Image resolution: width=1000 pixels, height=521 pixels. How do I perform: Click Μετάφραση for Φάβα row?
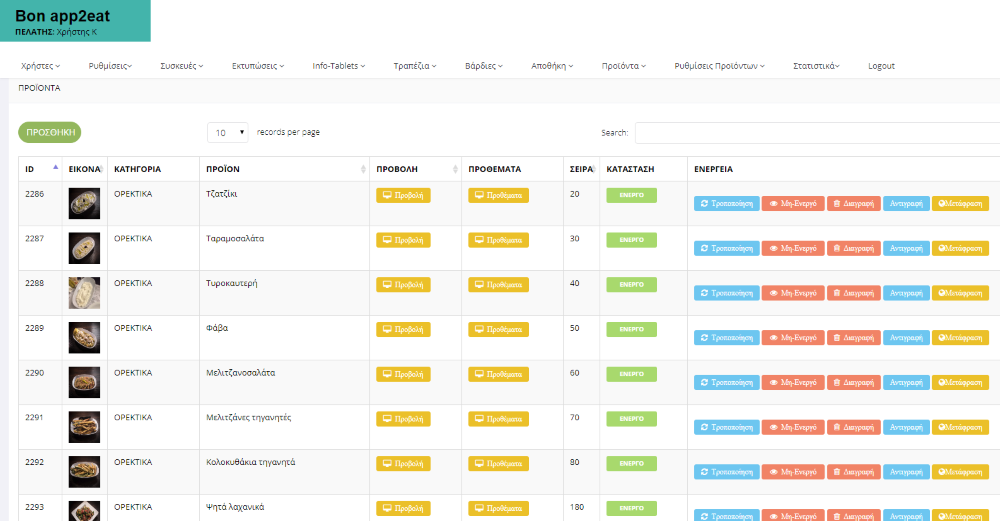(960, 337)
